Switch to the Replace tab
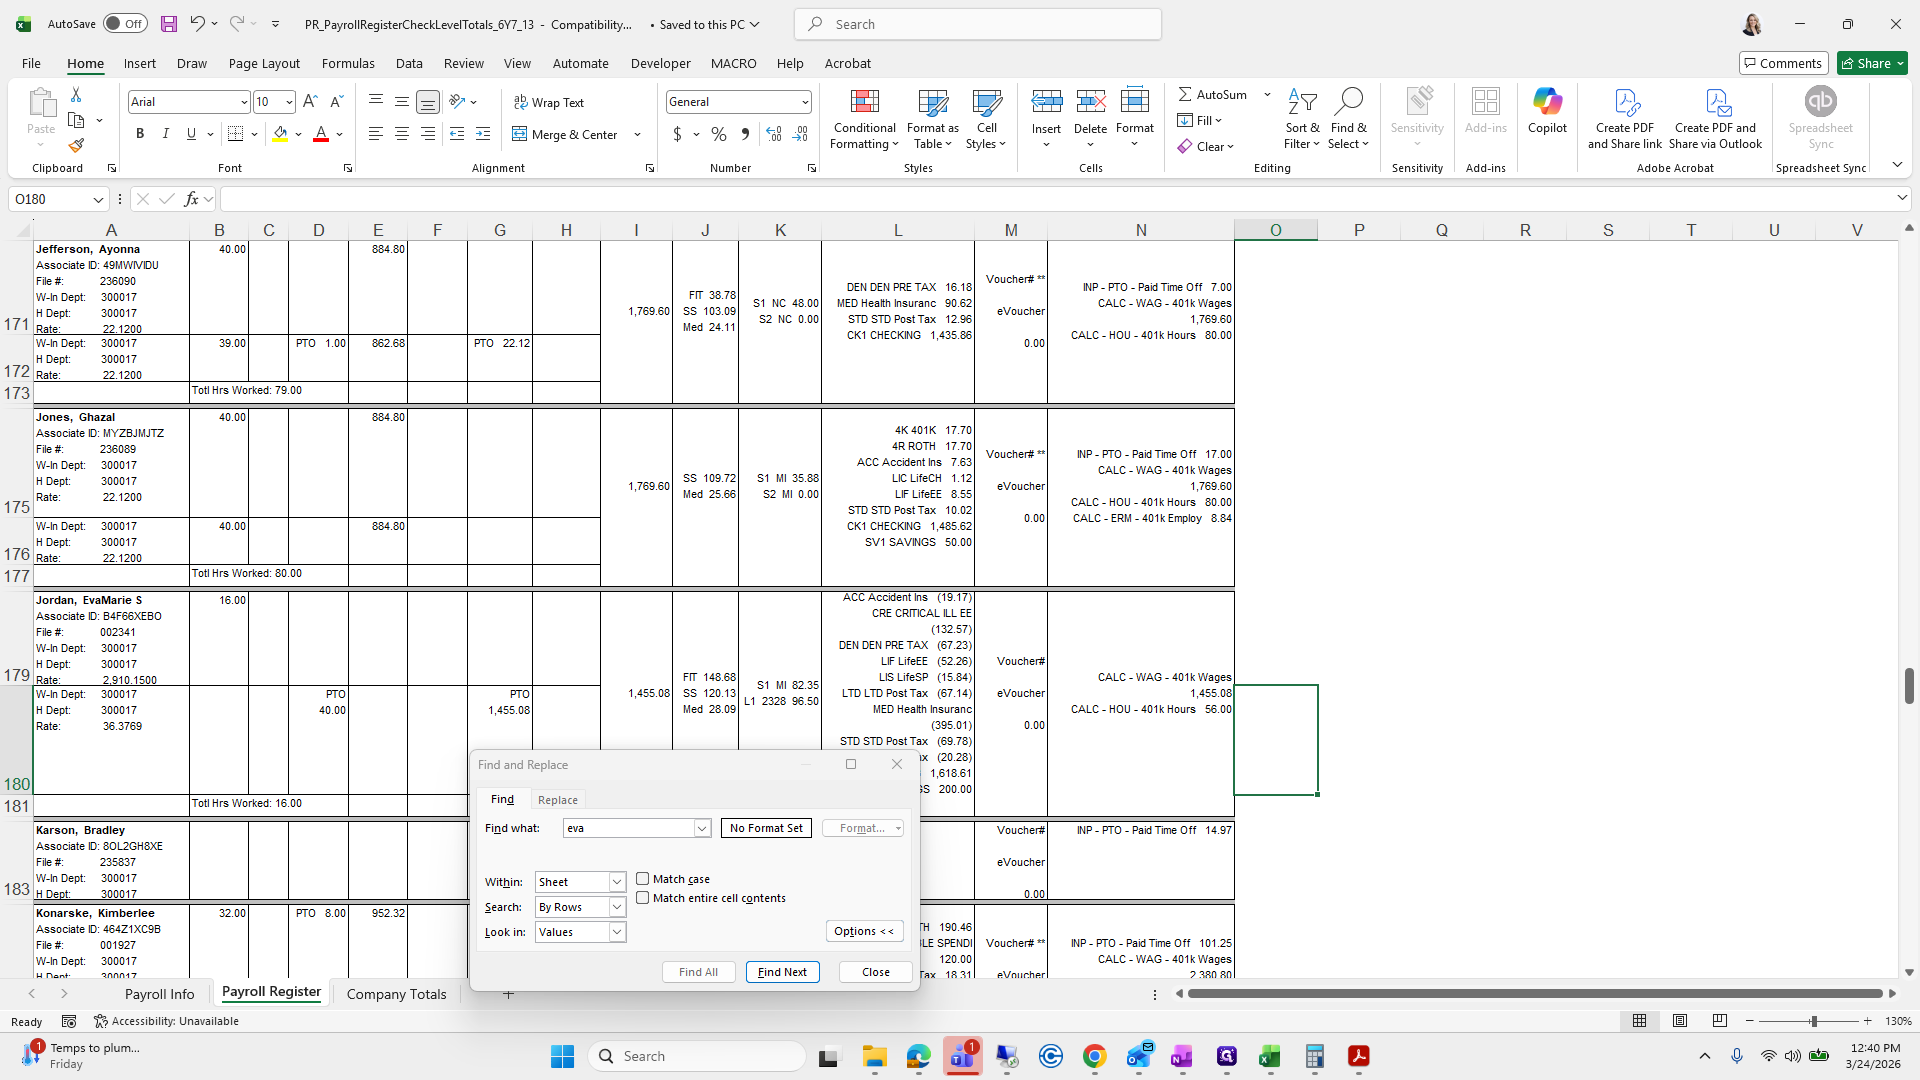This screenshot has height=1080, width=1920. [557, 800]
